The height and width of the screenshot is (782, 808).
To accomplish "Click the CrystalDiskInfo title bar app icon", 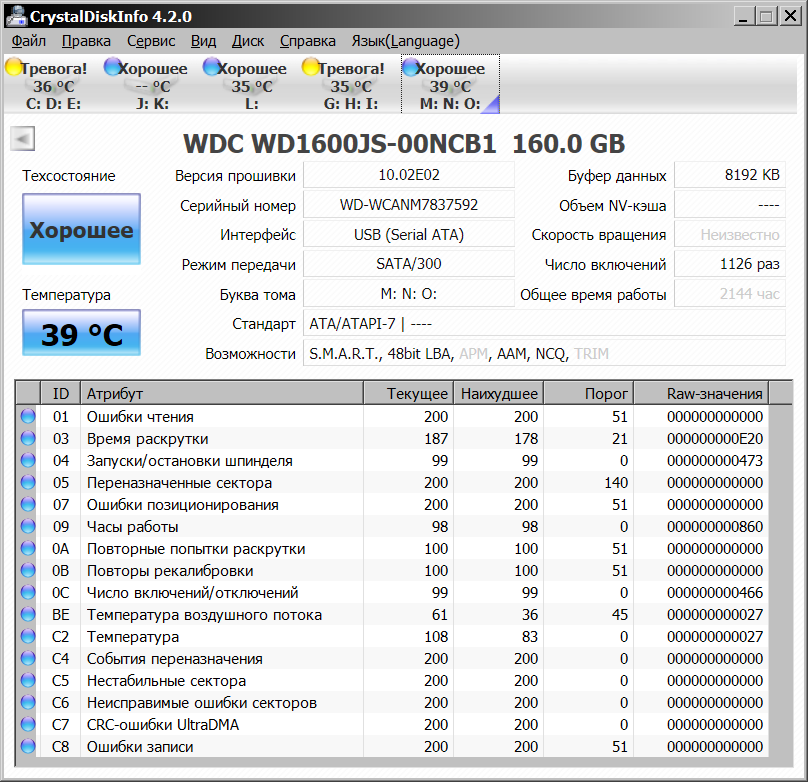I will (x=15, y=16).
